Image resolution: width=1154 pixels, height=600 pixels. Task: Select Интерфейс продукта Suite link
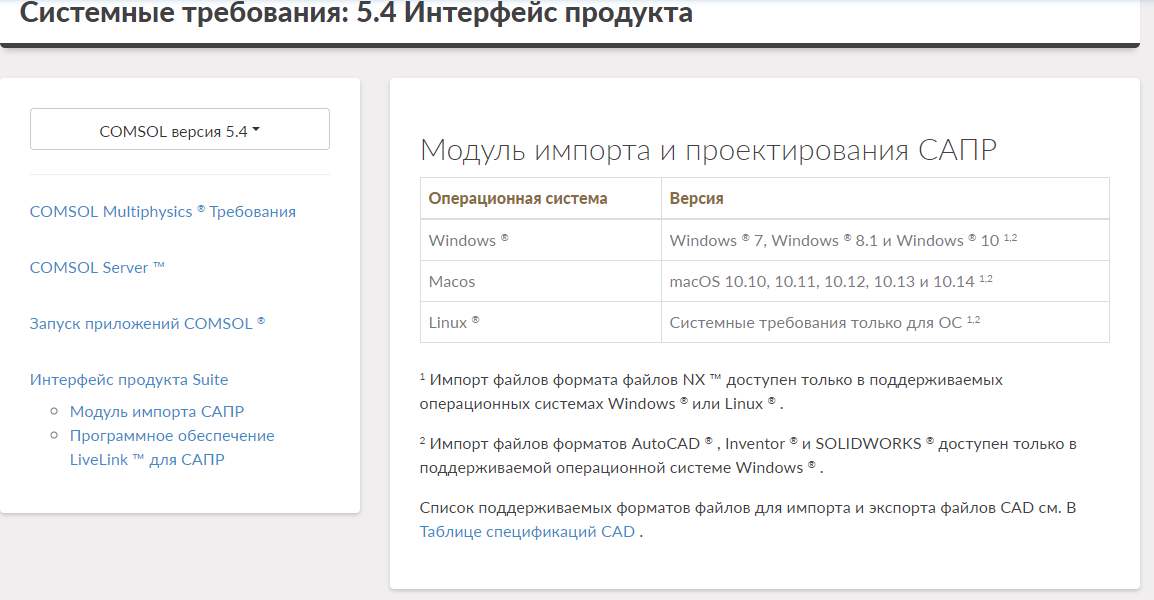coord(129,379)
